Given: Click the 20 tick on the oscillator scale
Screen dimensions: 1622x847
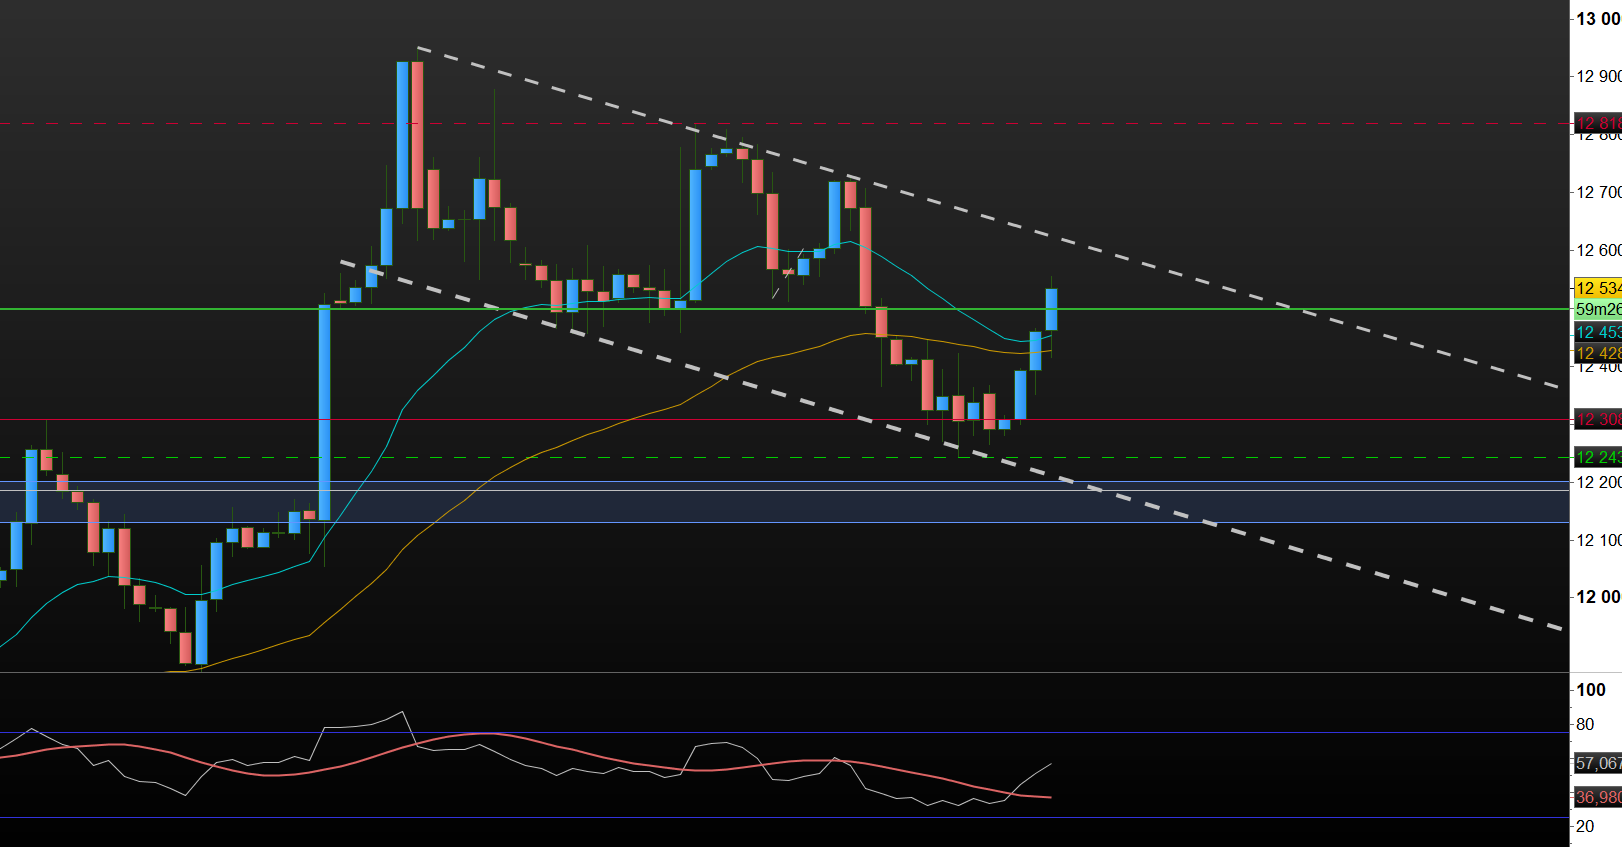Looking at the screenshot, I should [x=1585, y=826].
